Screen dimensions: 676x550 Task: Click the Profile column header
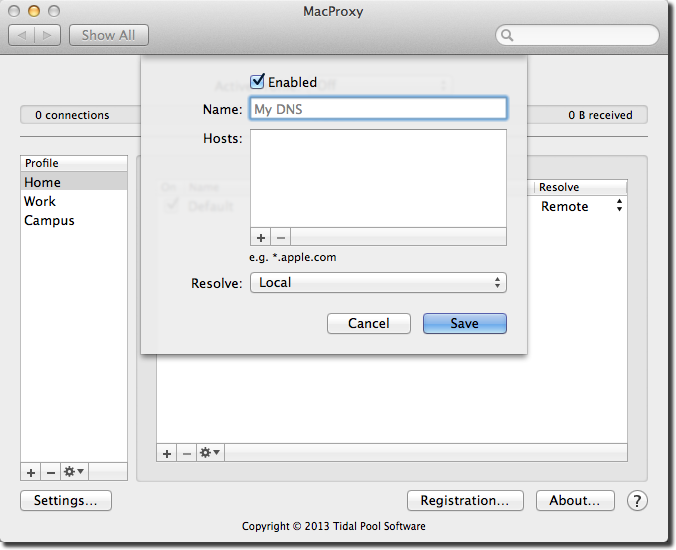(x=74, y=163)
